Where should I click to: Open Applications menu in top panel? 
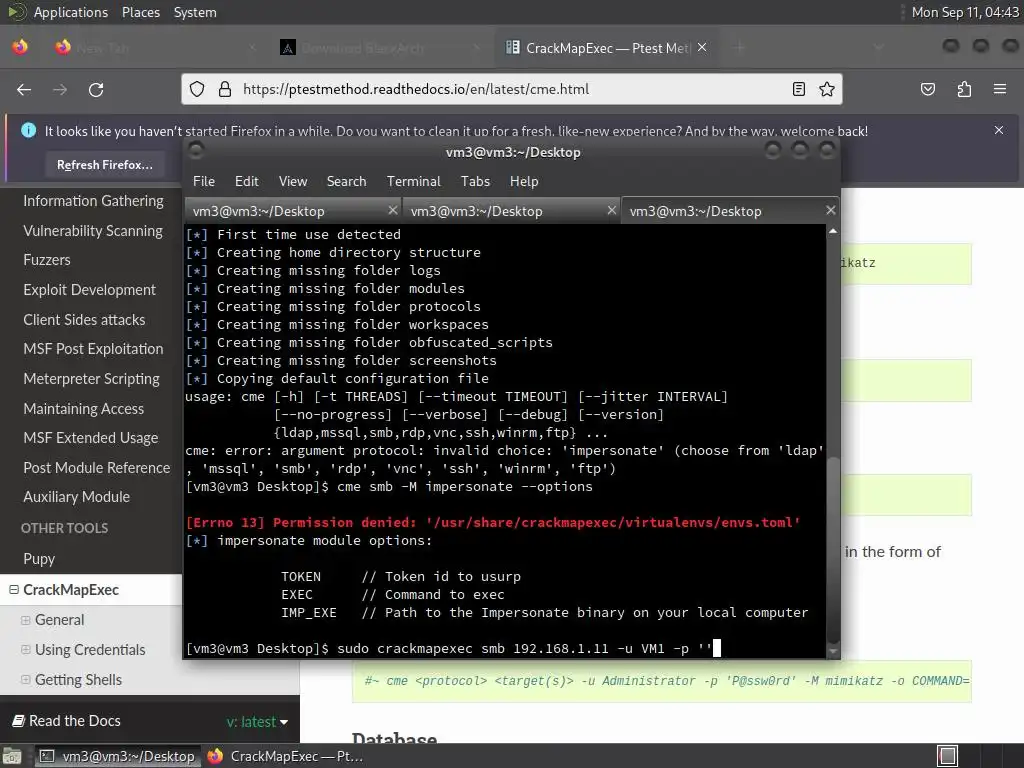[x=71, y=12]
